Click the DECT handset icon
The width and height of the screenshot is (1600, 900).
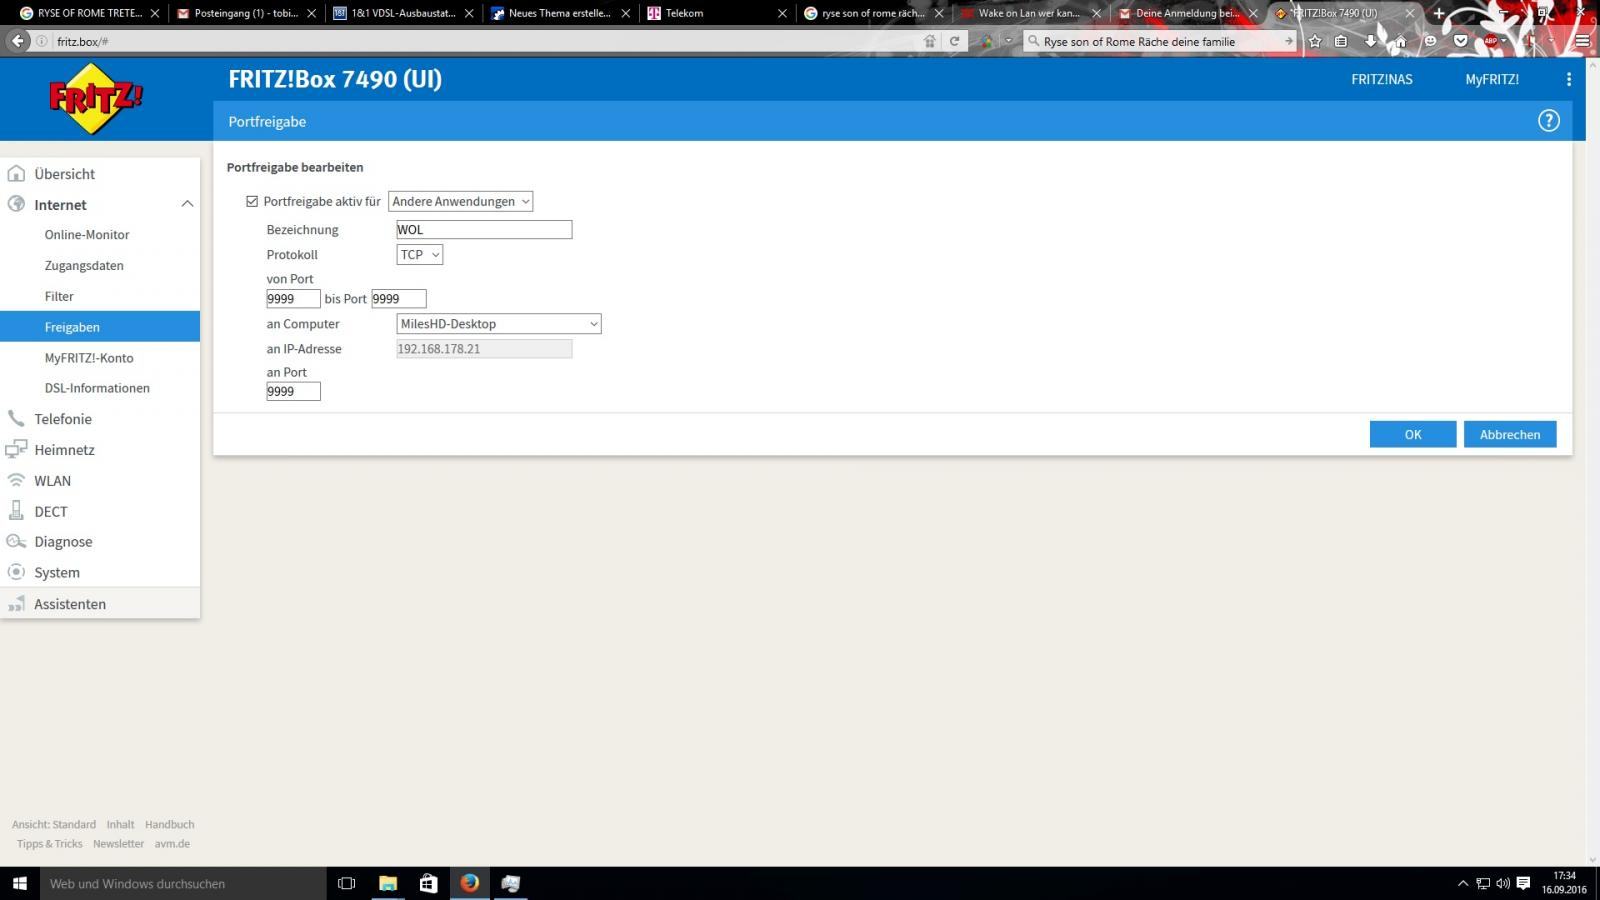(x=16, y=511)
